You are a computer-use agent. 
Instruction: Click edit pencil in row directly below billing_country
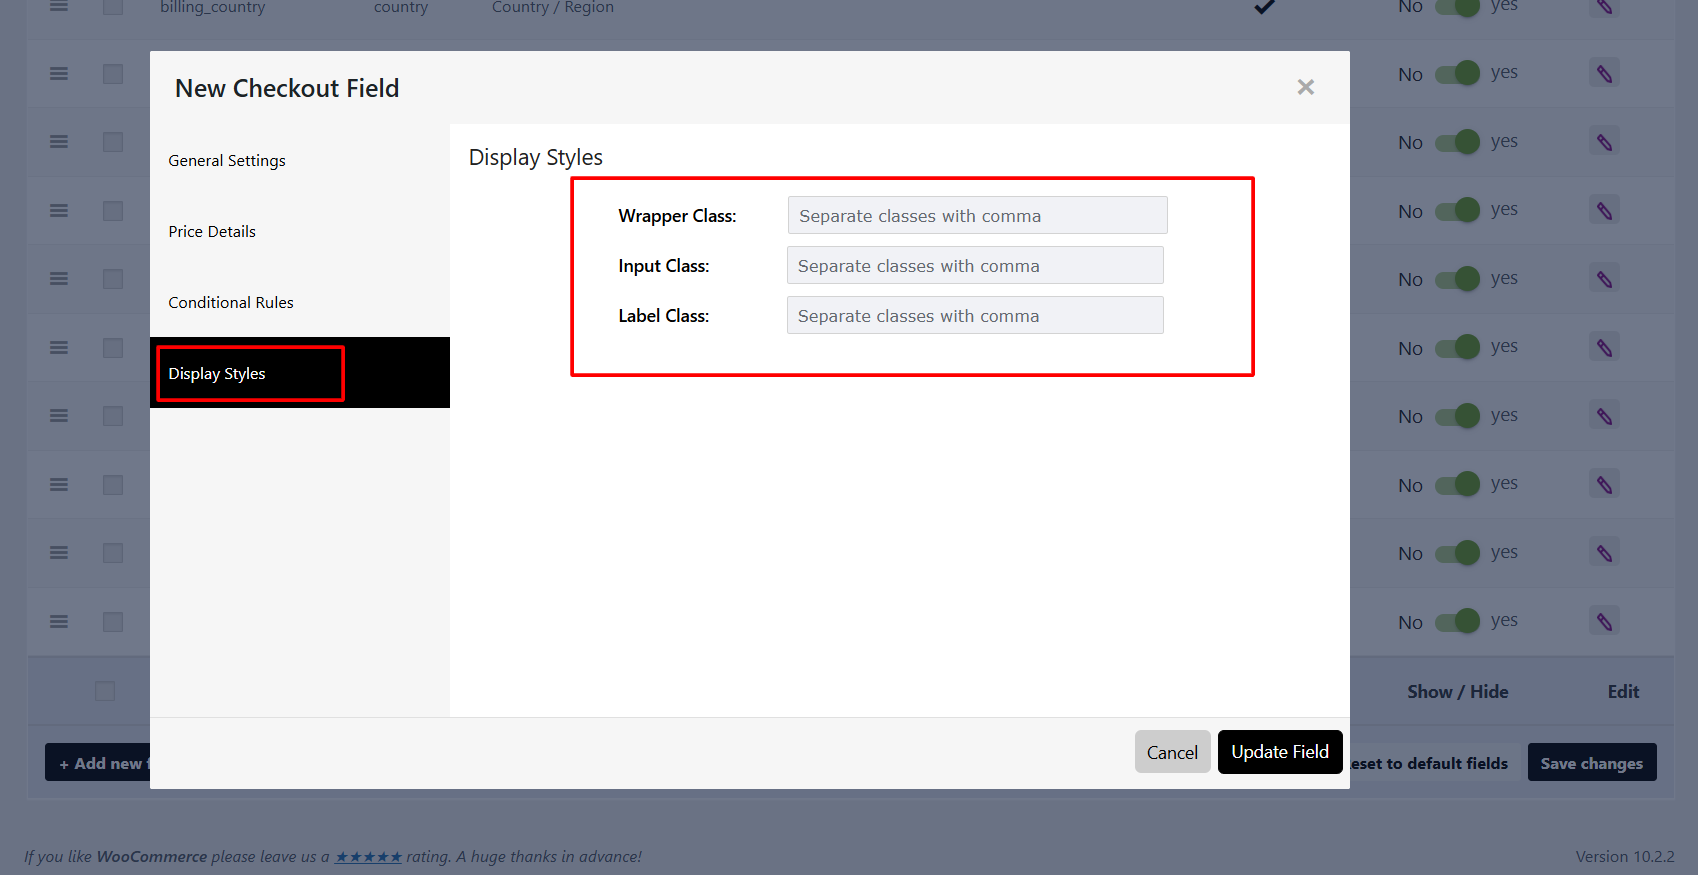coord(1604,74)
